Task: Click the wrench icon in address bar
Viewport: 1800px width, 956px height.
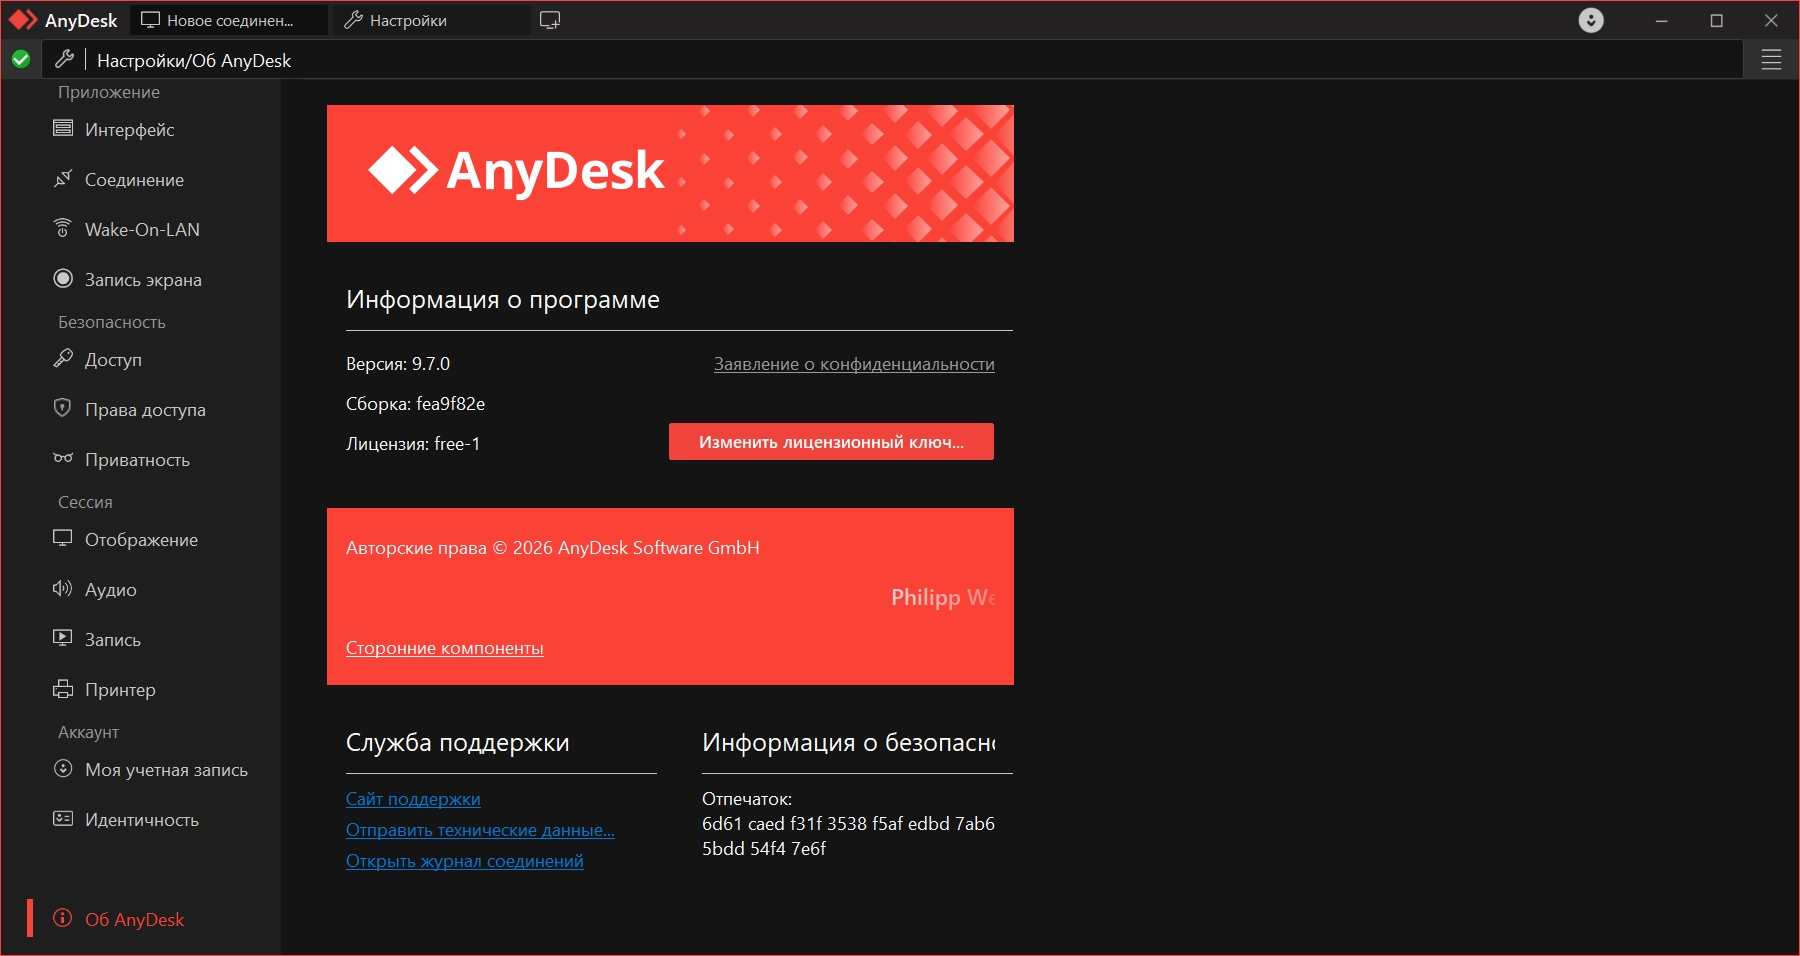Action: [65, 60]
